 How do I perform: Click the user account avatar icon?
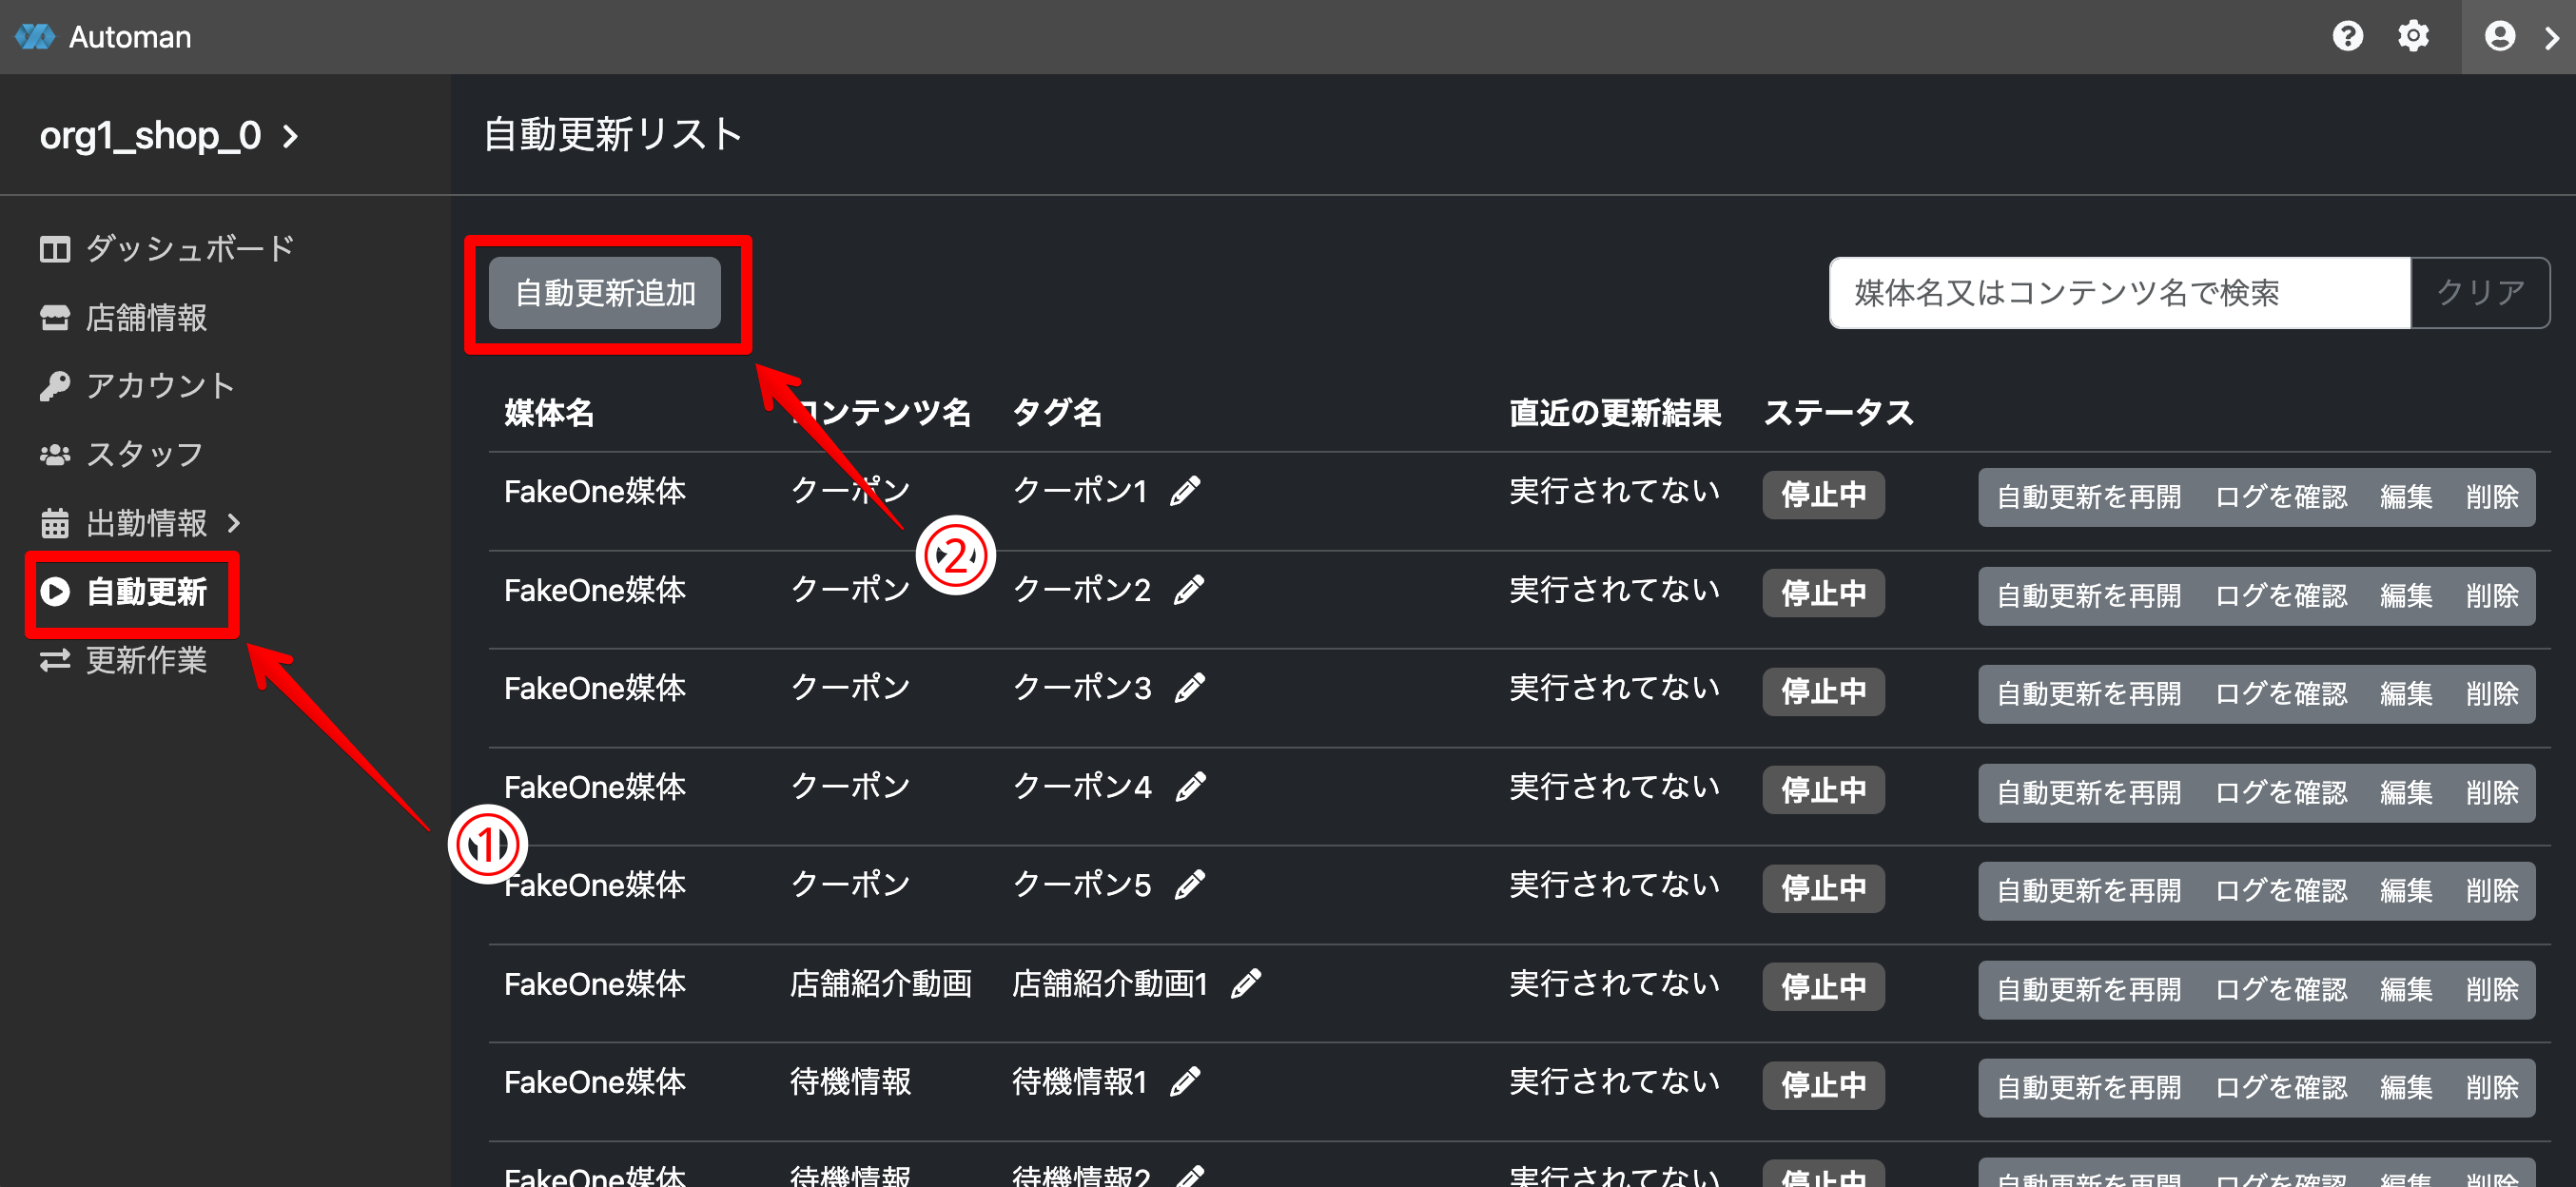coord(2499,37)
